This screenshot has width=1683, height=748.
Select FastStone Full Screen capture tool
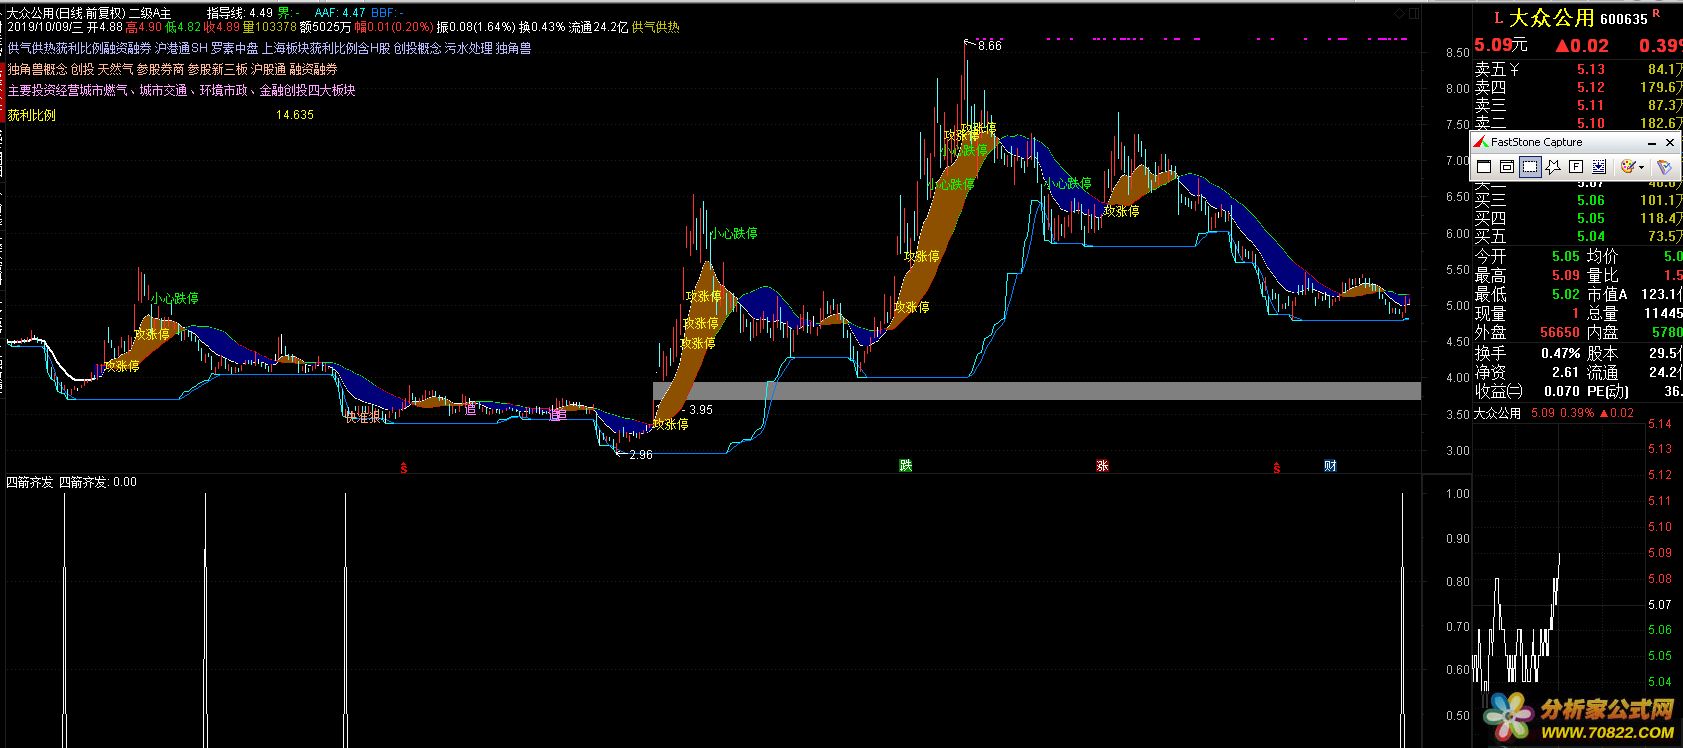[1576, 167]
